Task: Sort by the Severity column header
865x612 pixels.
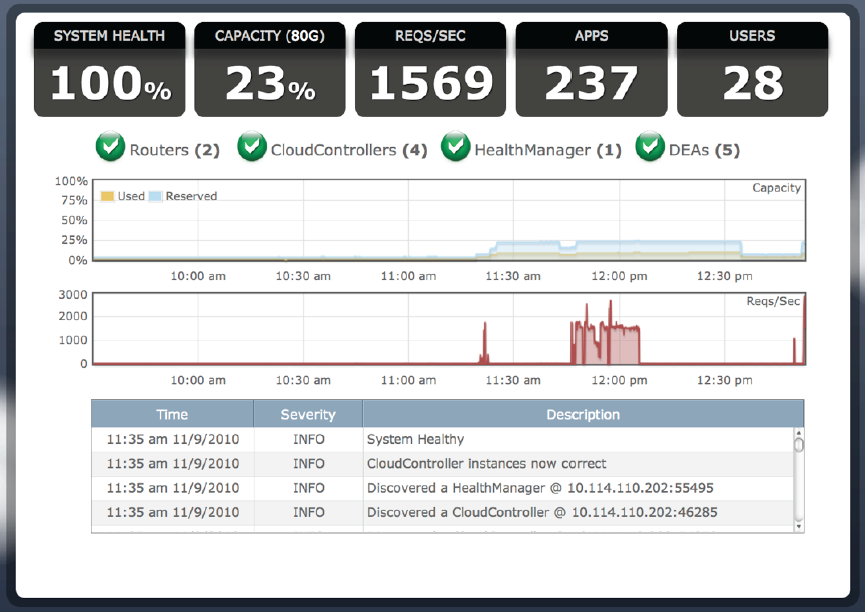Action: (308, 414)
